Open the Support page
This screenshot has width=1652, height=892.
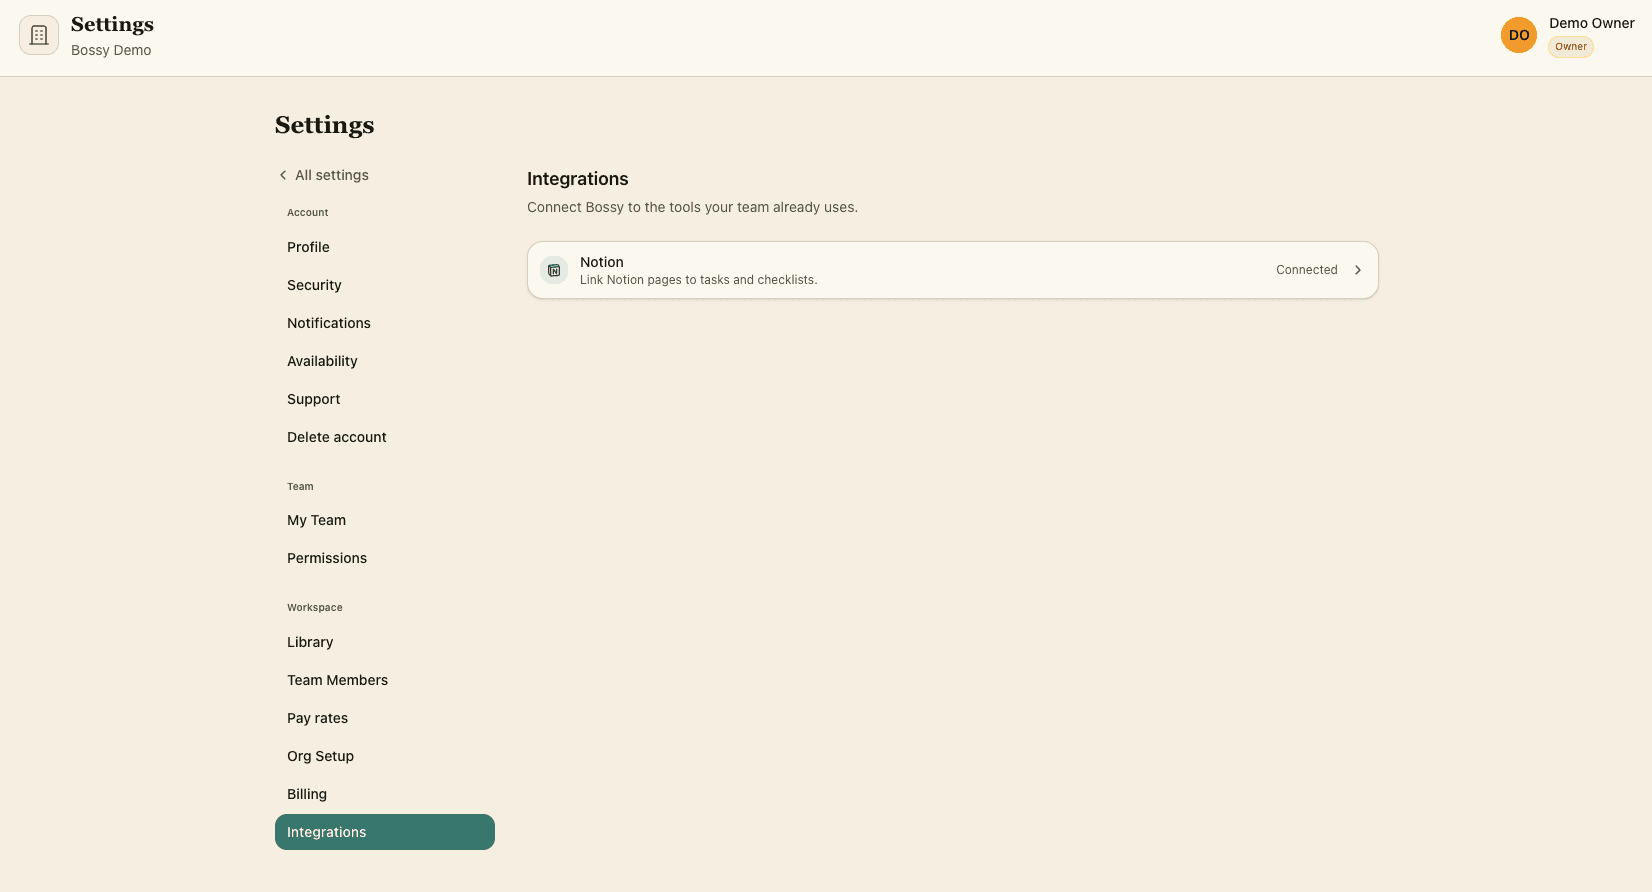click(385, 399)
